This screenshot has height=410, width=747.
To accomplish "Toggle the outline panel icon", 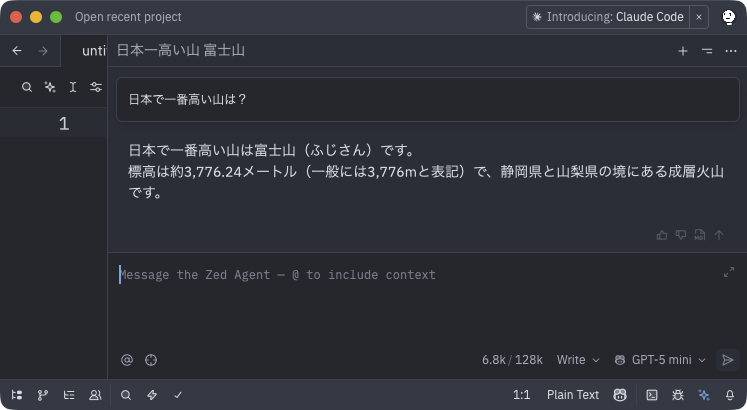I will [69, 395].
